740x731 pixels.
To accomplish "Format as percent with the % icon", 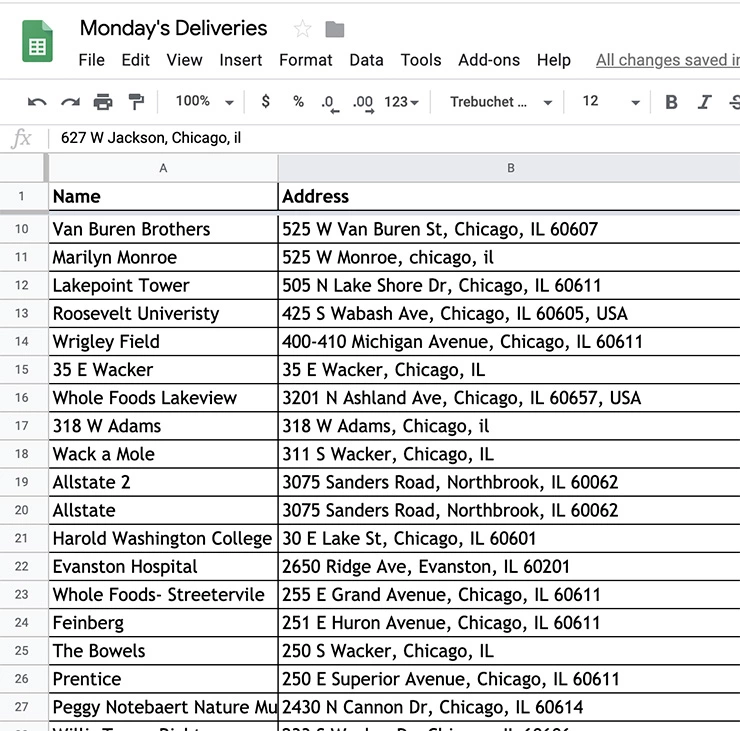I will point(298,101).
